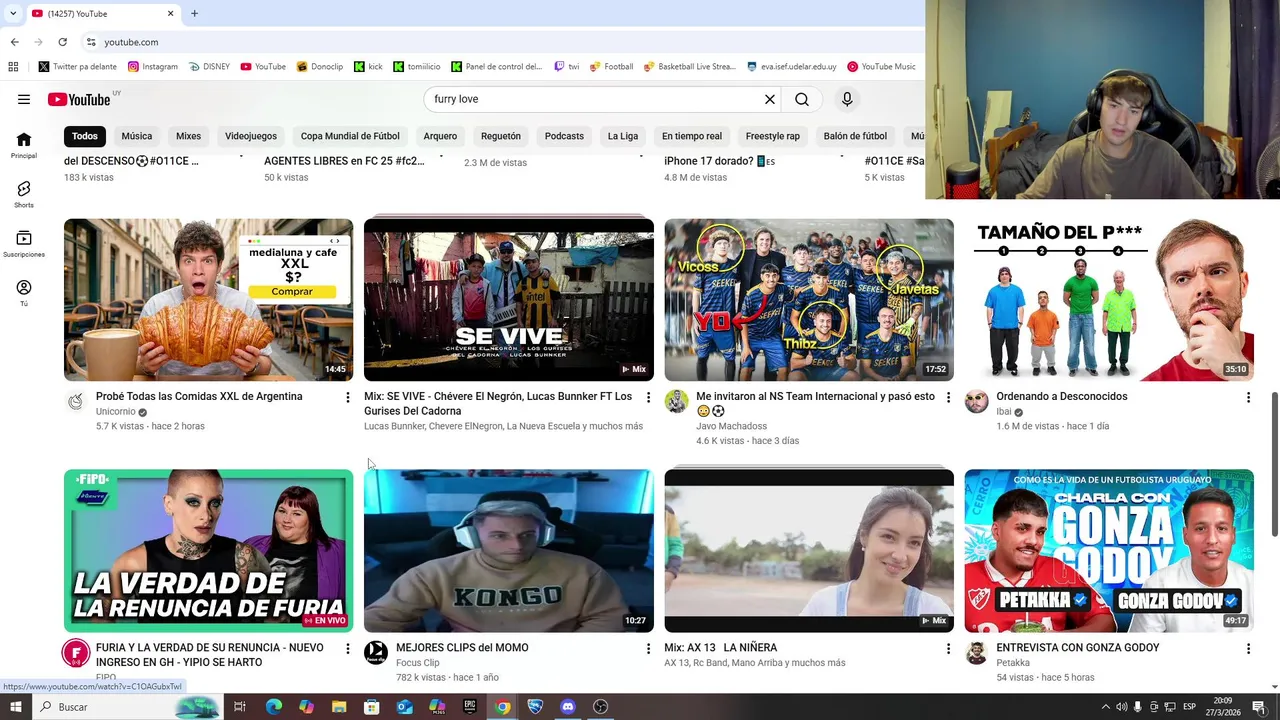Open the YouTube Music bookmark
Viewport: 1280px width, 720px height.
[881, 67]
